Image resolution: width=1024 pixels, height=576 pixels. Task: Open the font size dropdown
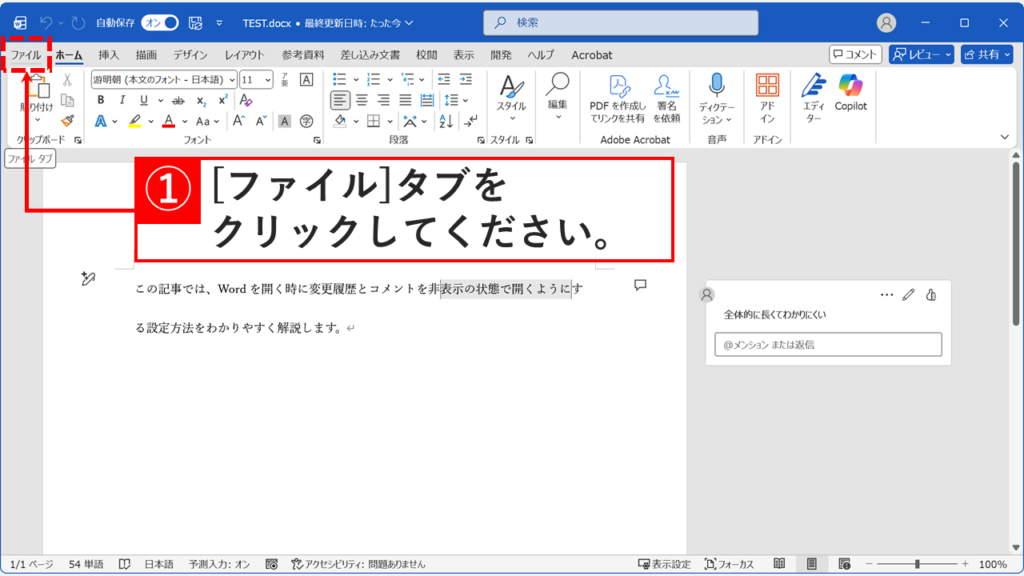tap(266, 78)
